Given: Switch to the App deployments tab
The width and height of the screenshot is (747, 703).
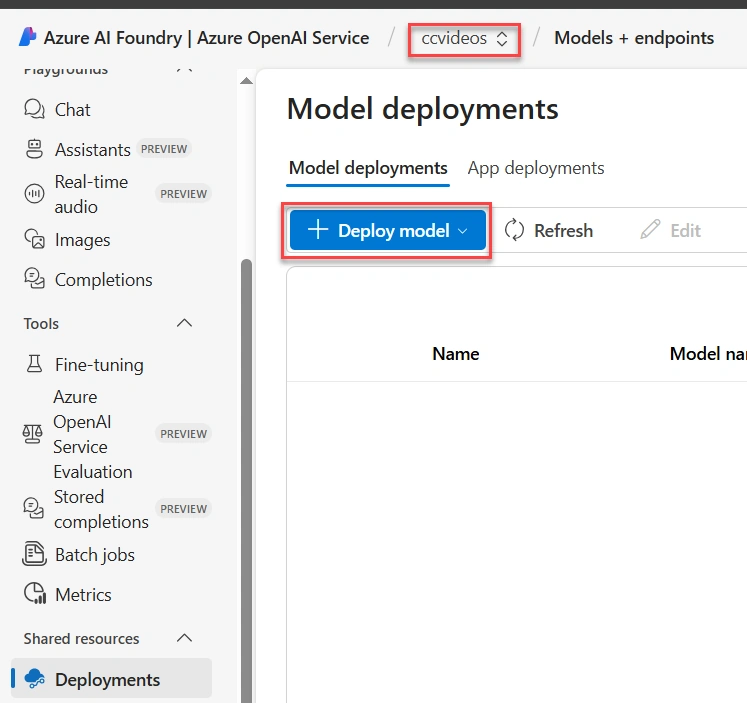Looking at the screenshot, I should pyautogui.click(x=535, y=168).
